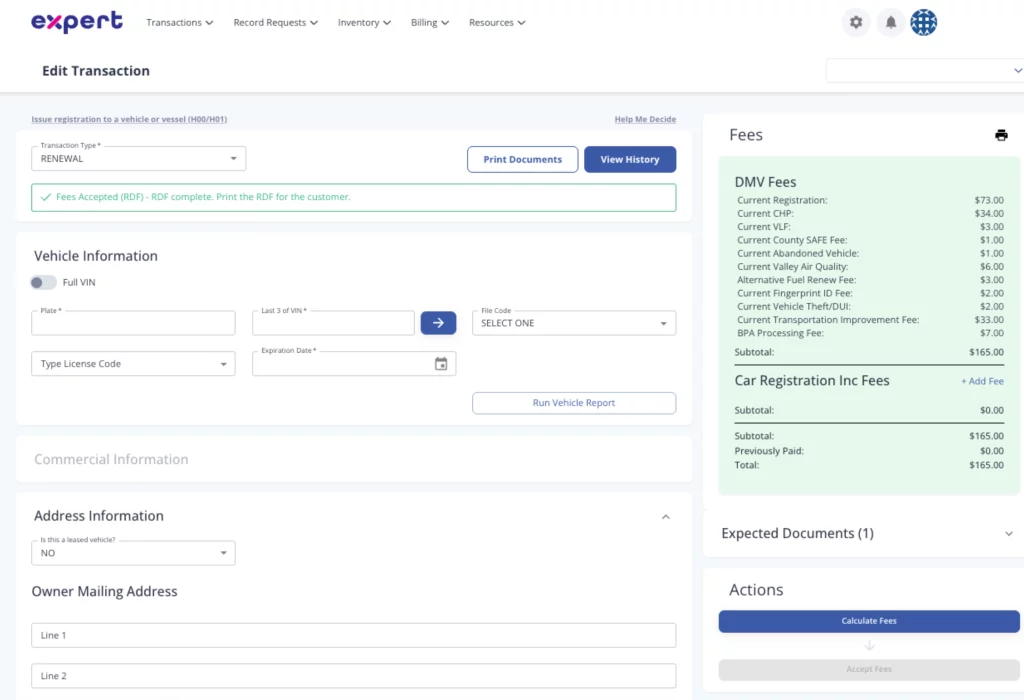Open the Billing menu
The image size is (1024, 700).
430,22
